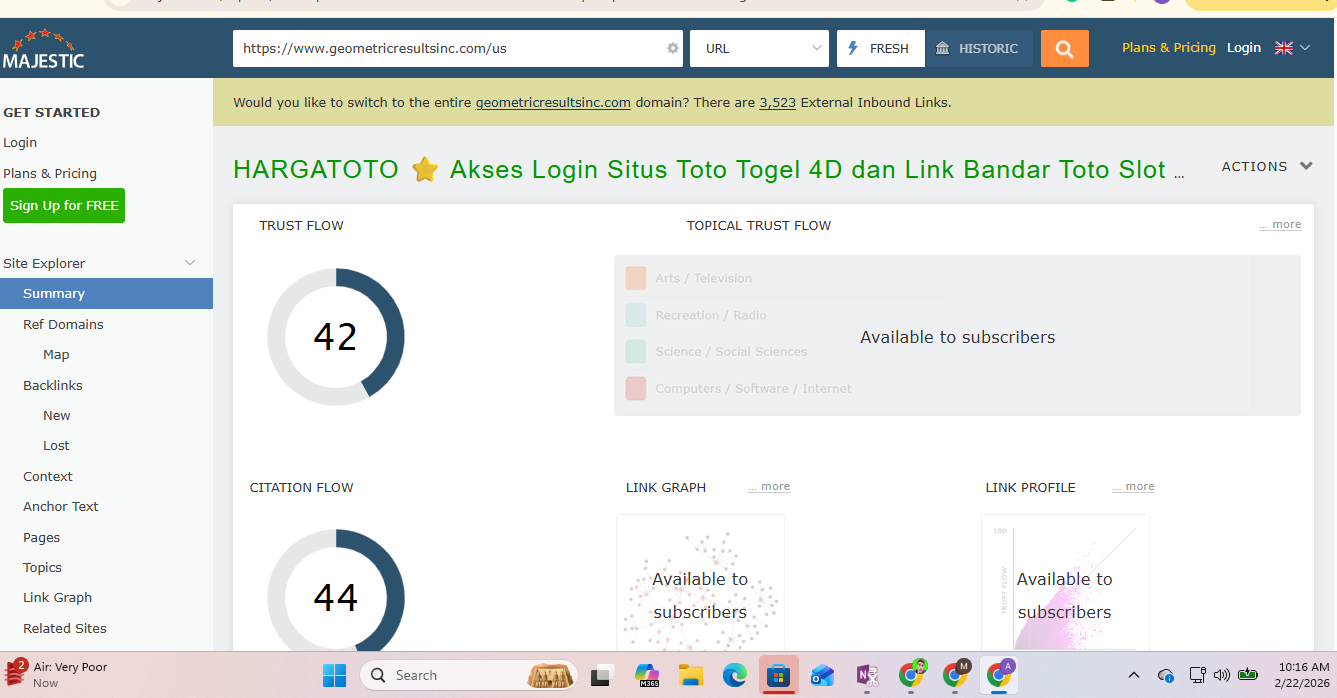
Task: Click the battery icon in the system tray
Action: click(x=1247, y=675)
